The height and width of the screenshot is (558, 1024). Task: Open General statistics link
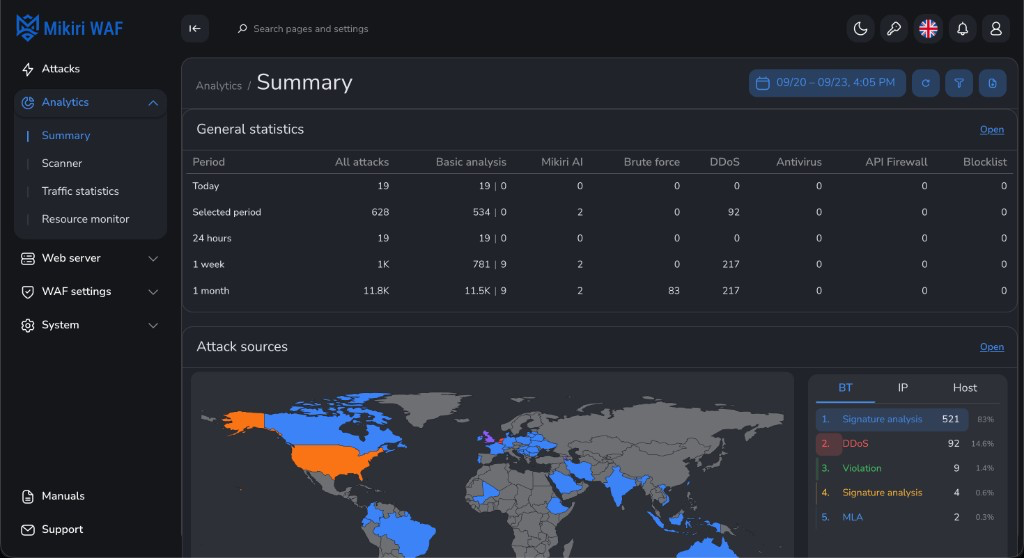coord(991,129)
